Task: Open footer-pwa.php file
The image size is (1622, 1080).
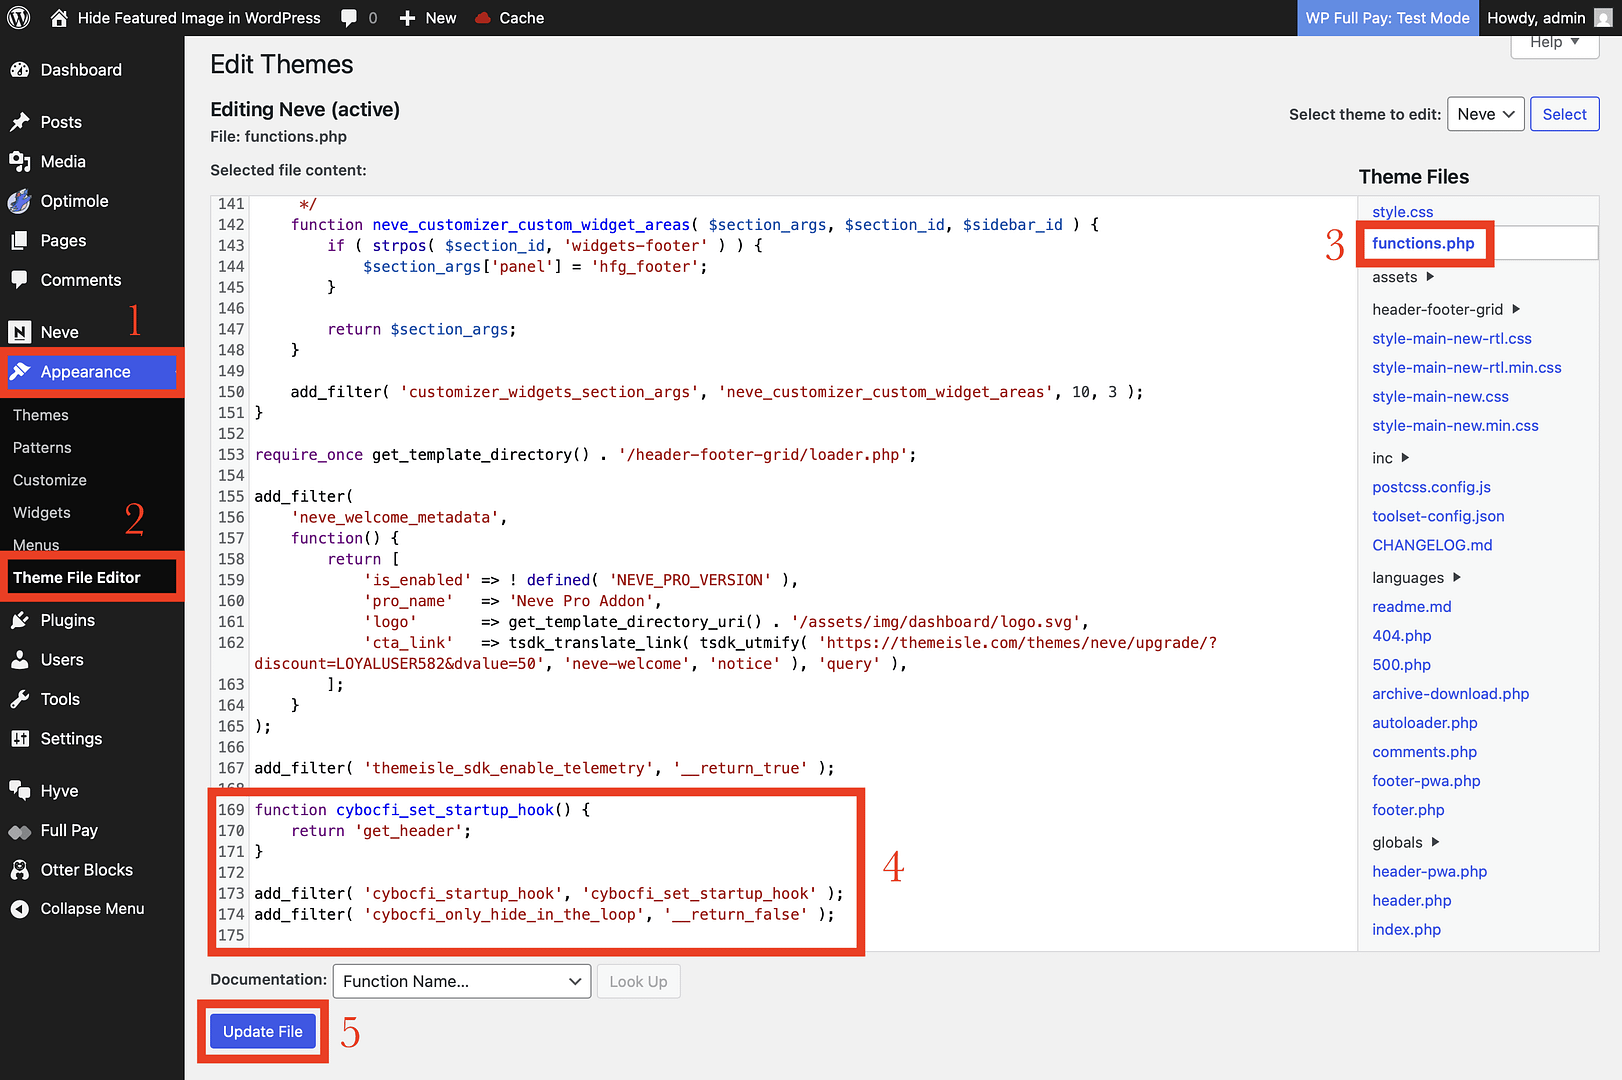Action: [1426, 781]
